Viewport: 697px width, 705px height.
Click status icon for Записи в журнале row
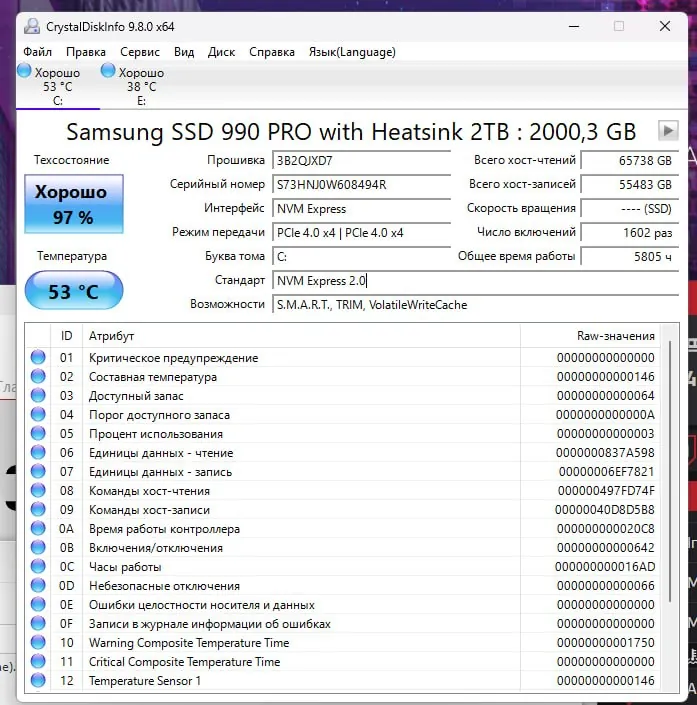38,623
